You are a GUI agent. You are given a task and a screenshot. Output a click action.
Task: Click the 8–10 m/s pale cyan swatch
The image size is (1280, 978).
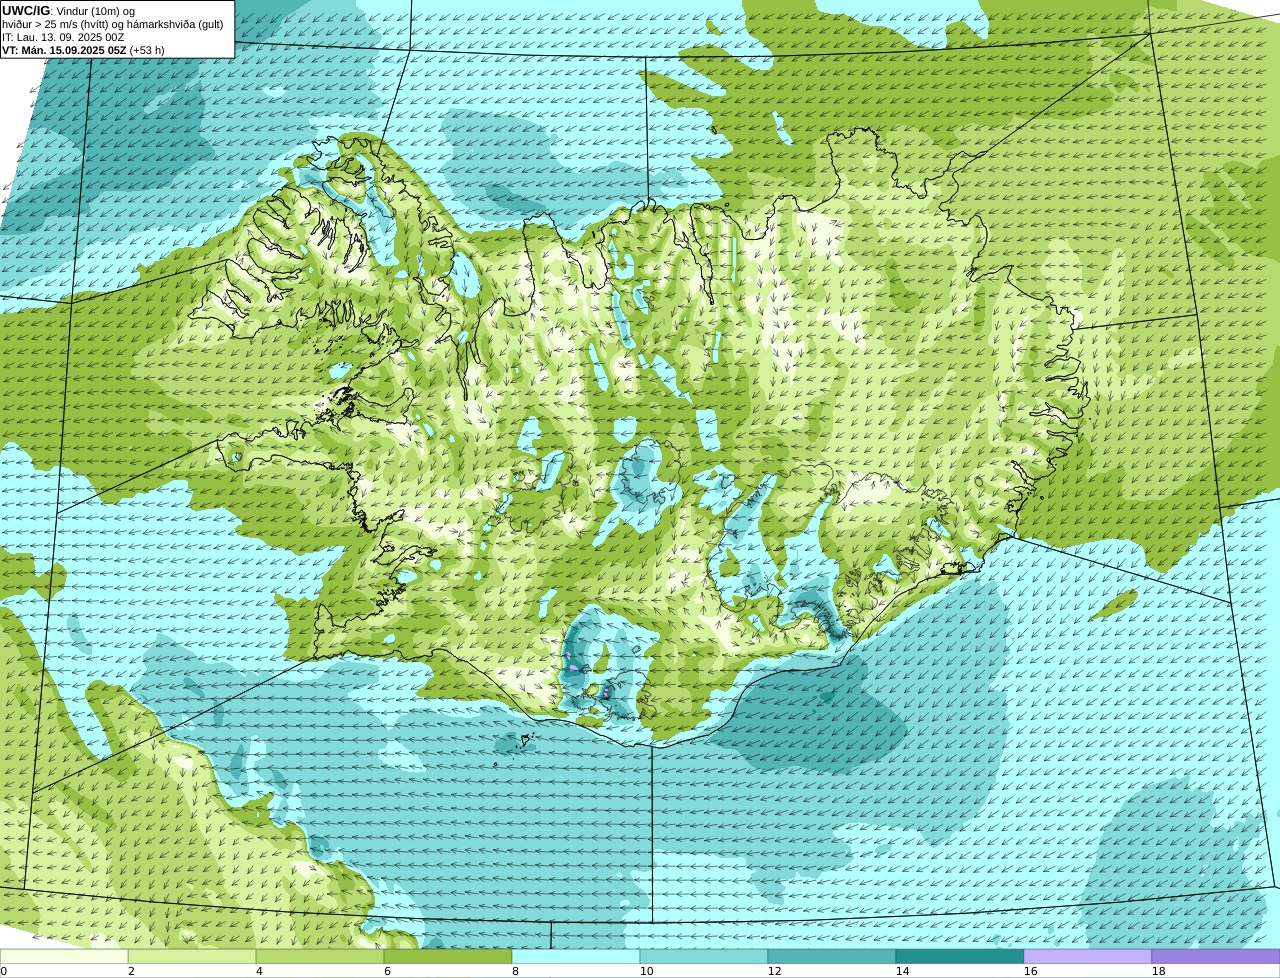tap(576, 956)
